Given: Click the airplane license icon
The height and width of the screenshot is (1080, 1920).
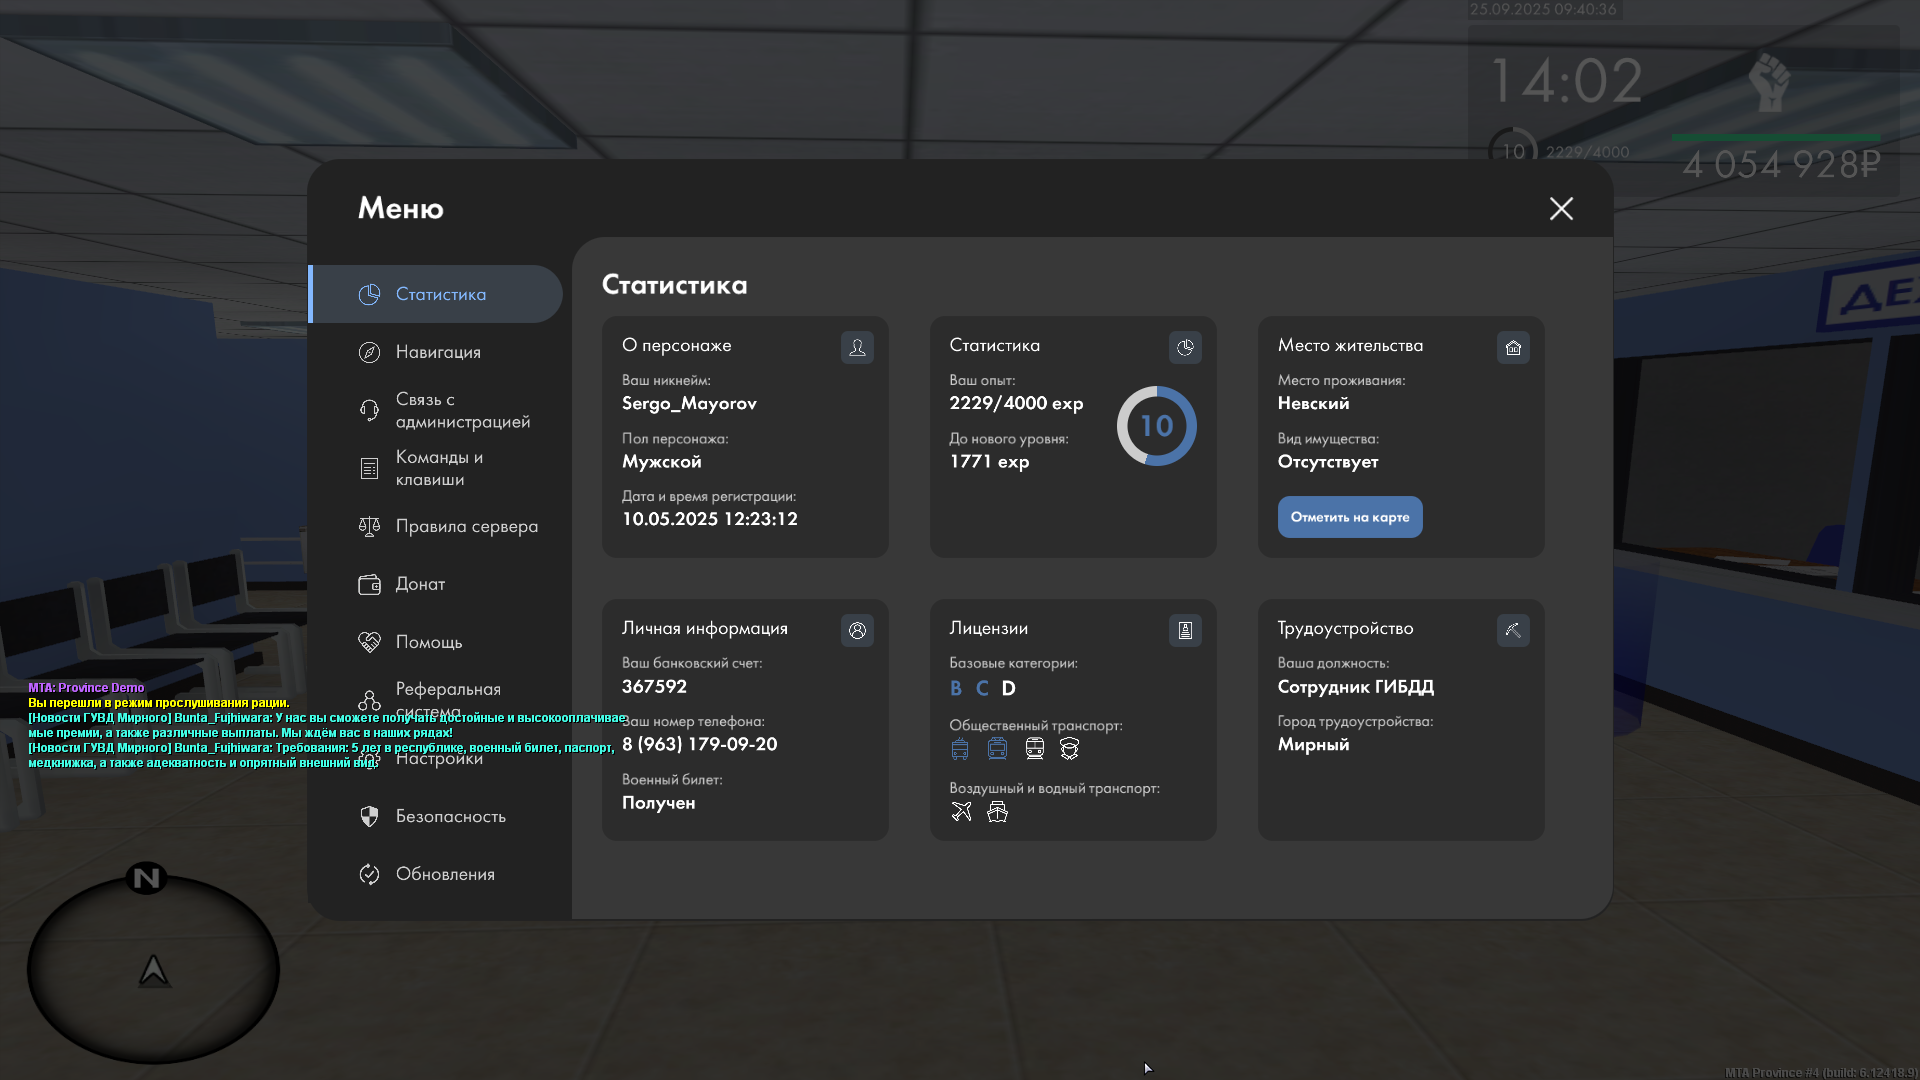Looking at the screenshot, I should 961,811.
